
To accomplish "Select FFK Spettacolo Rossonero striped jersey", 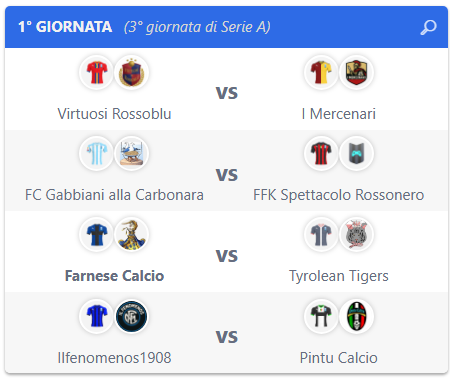I will [322, 153].
